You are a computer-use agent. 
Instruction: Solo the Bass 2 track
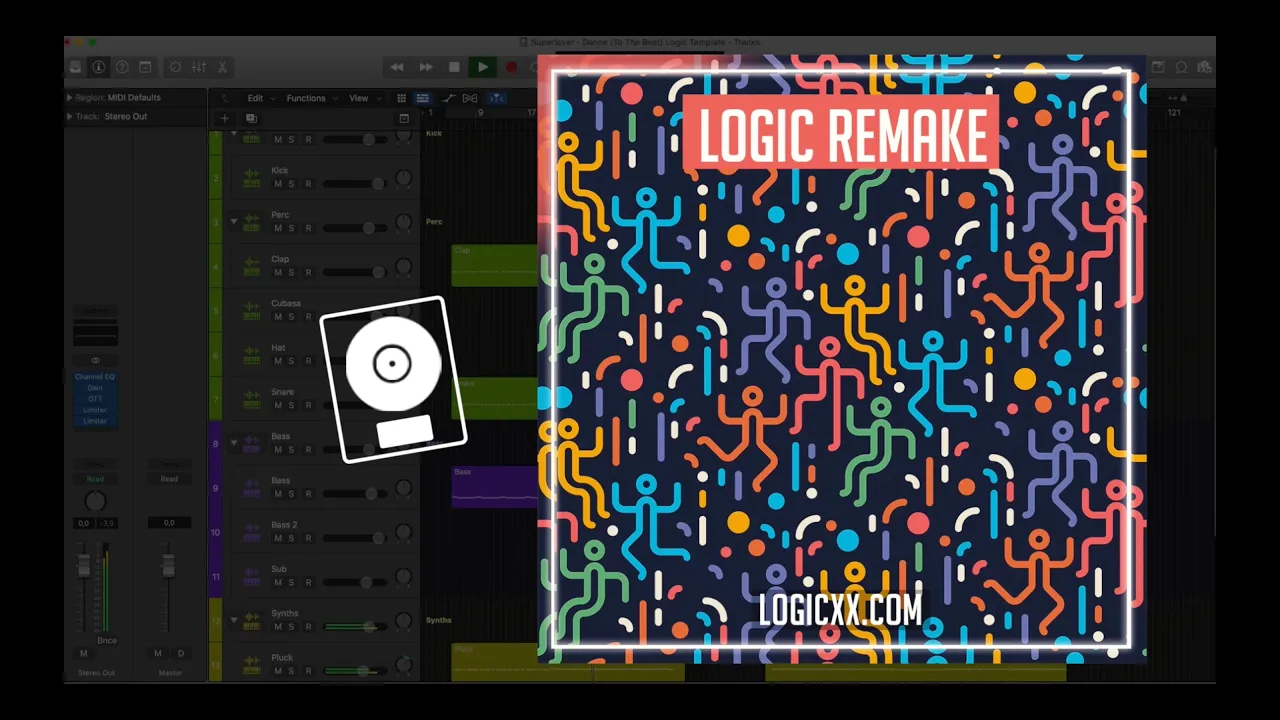[291, 538]
